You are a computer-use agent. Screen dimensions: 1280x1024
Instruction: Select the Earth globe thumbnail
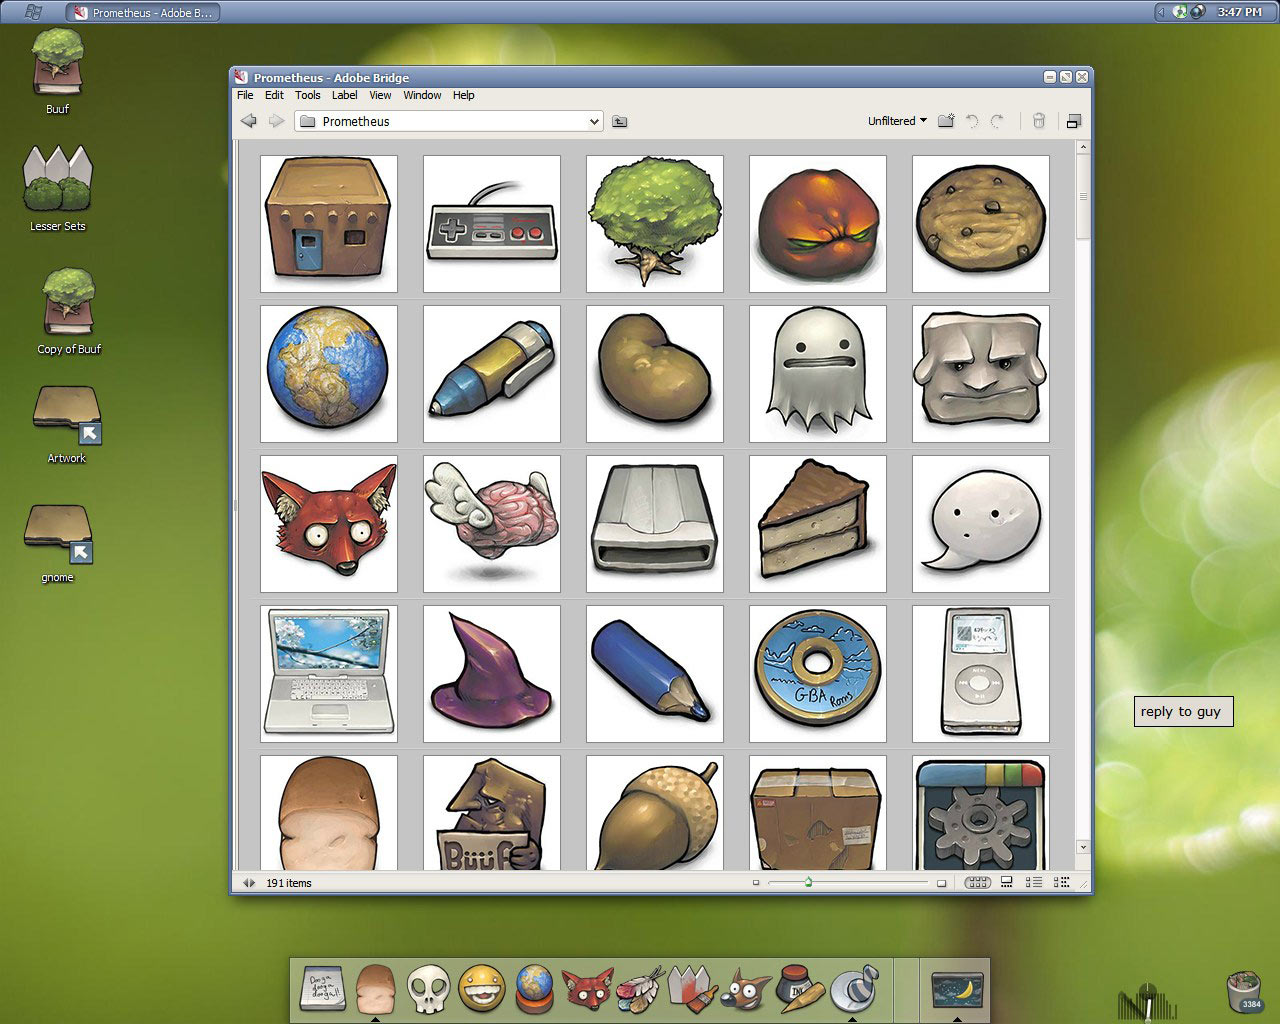click(x=329, y=374)
